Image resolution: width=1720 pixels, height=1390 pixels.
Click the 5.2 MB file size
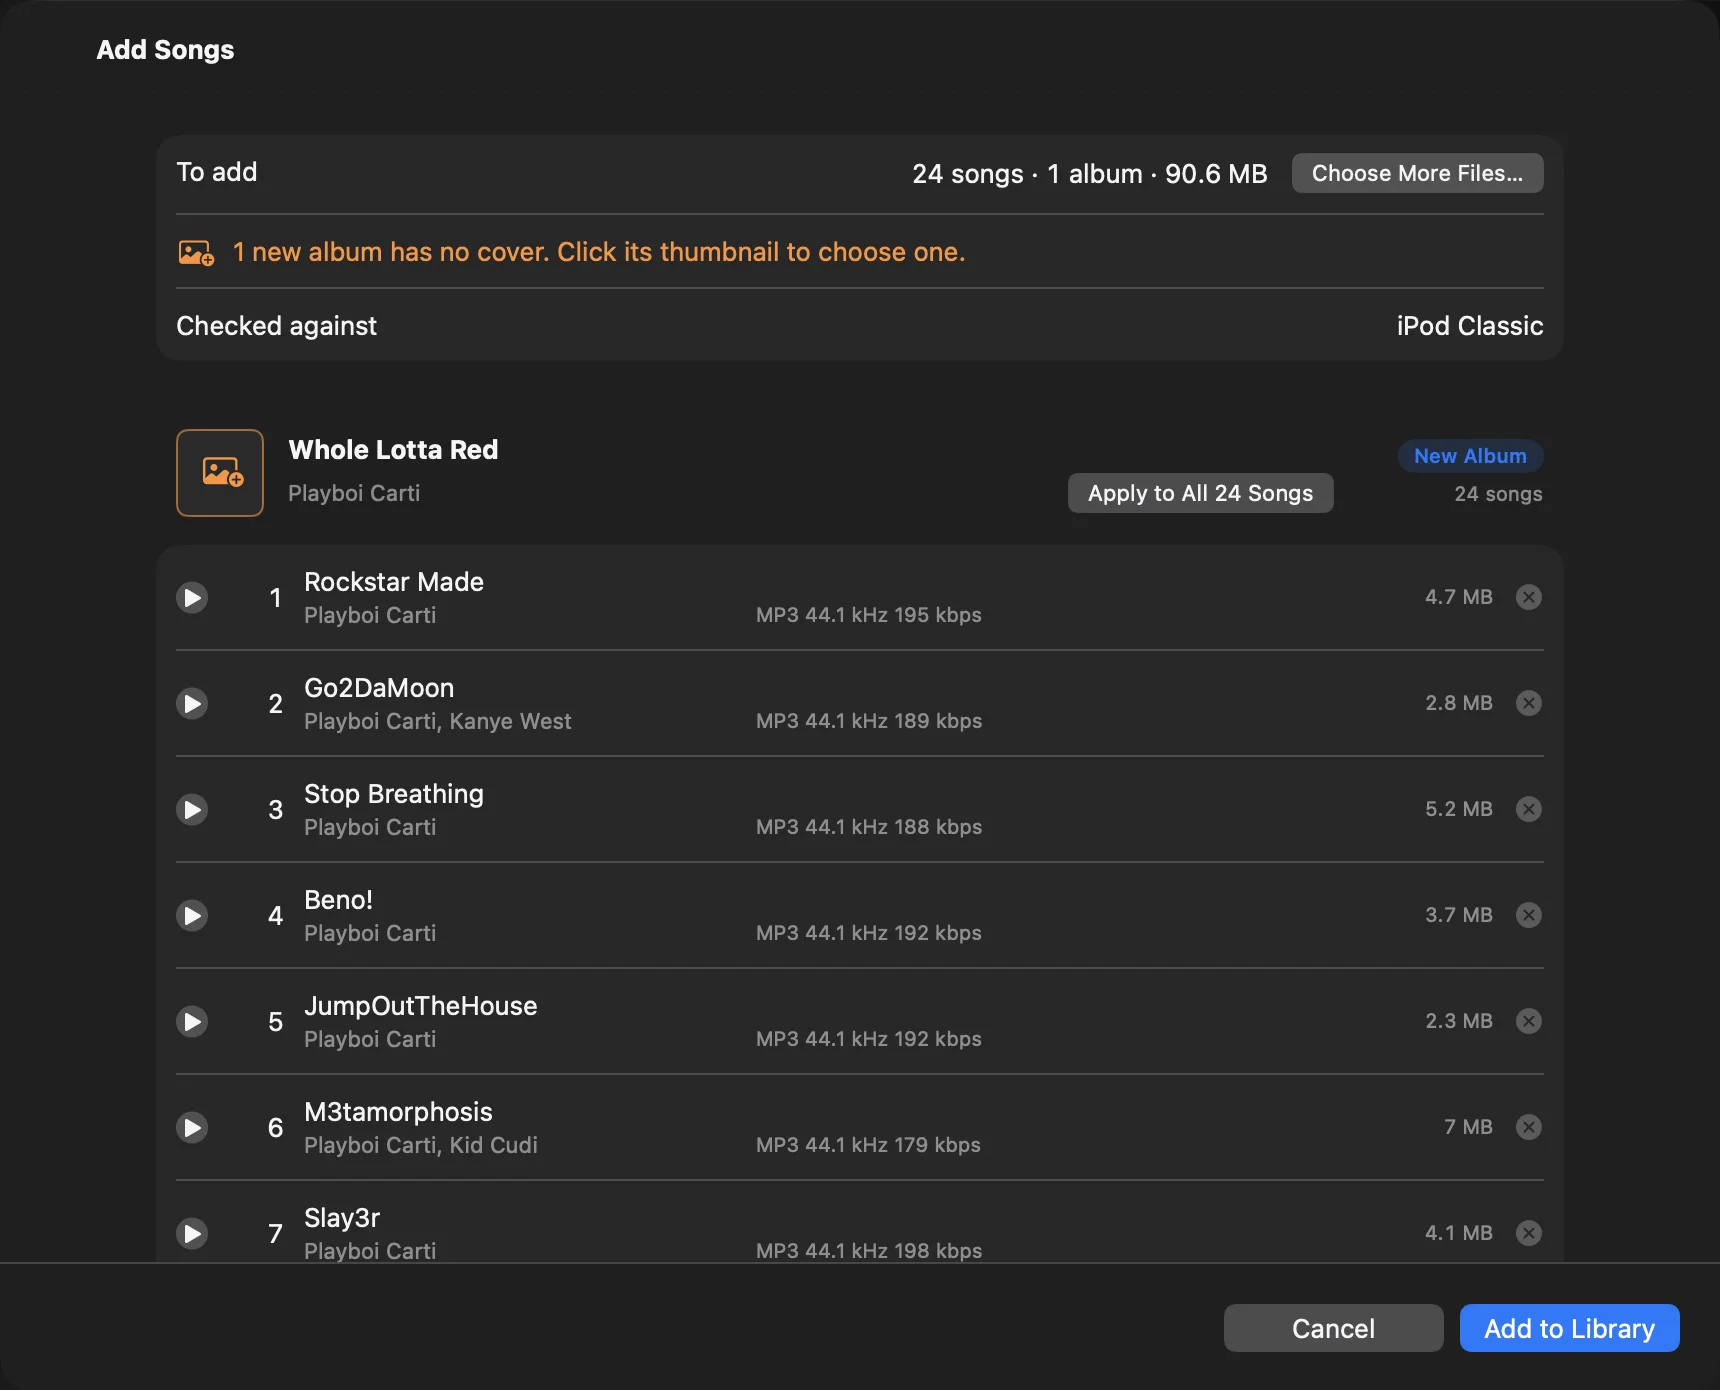[1459, 809]
